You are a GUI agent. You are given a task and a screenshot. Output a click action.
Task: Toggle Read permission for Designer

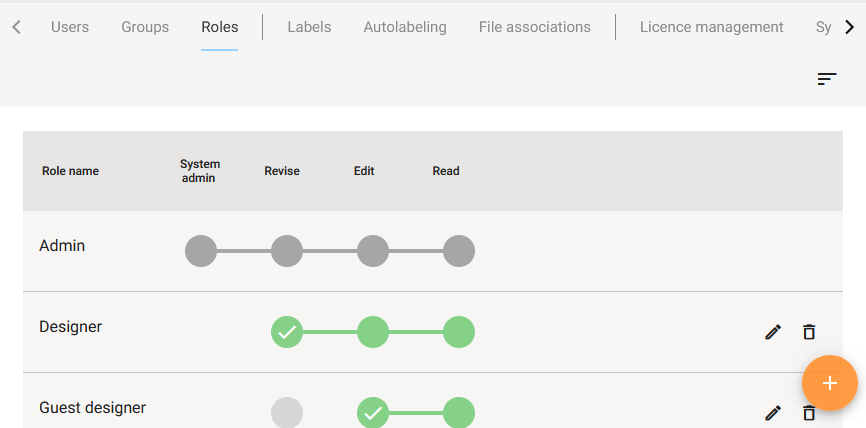(x=459, y=331)
